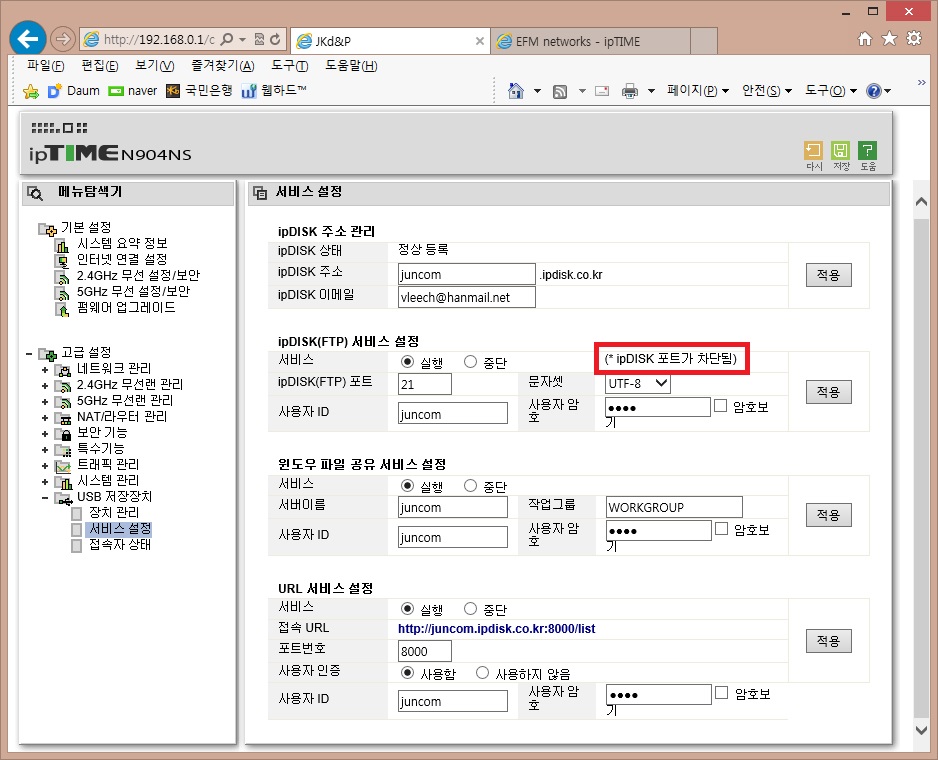The width and height of the screenshot is (938, 760).
Task: Open the browser home icon at top right
Action: pos(865,39)
